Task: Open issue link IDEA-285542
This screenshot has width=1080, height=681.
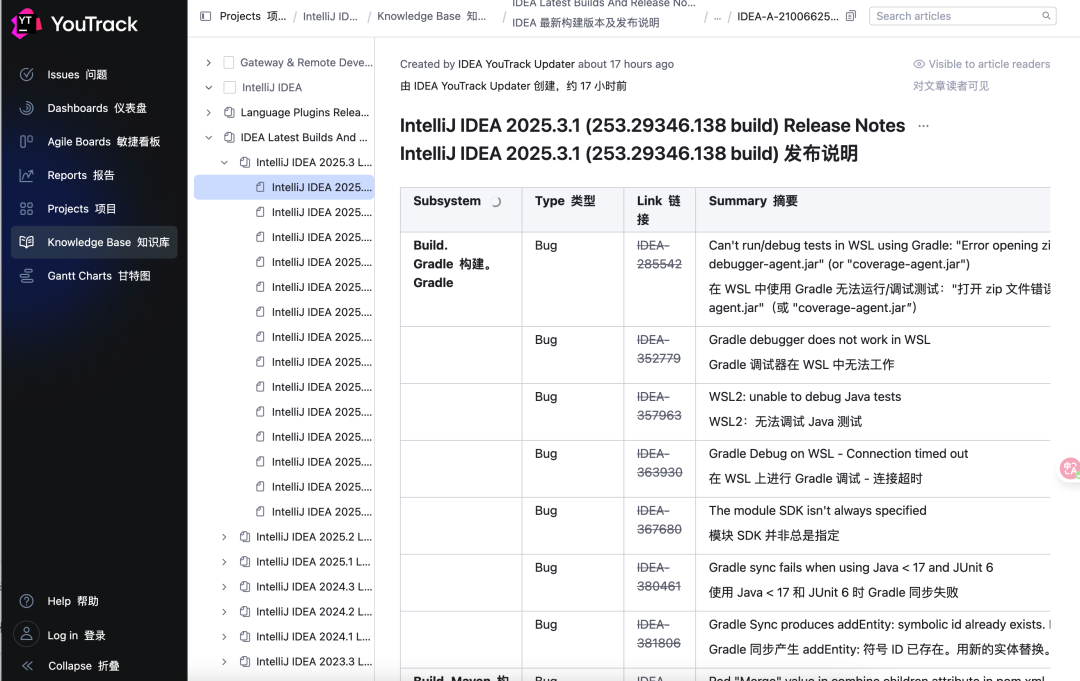Action: coord(659,255)
